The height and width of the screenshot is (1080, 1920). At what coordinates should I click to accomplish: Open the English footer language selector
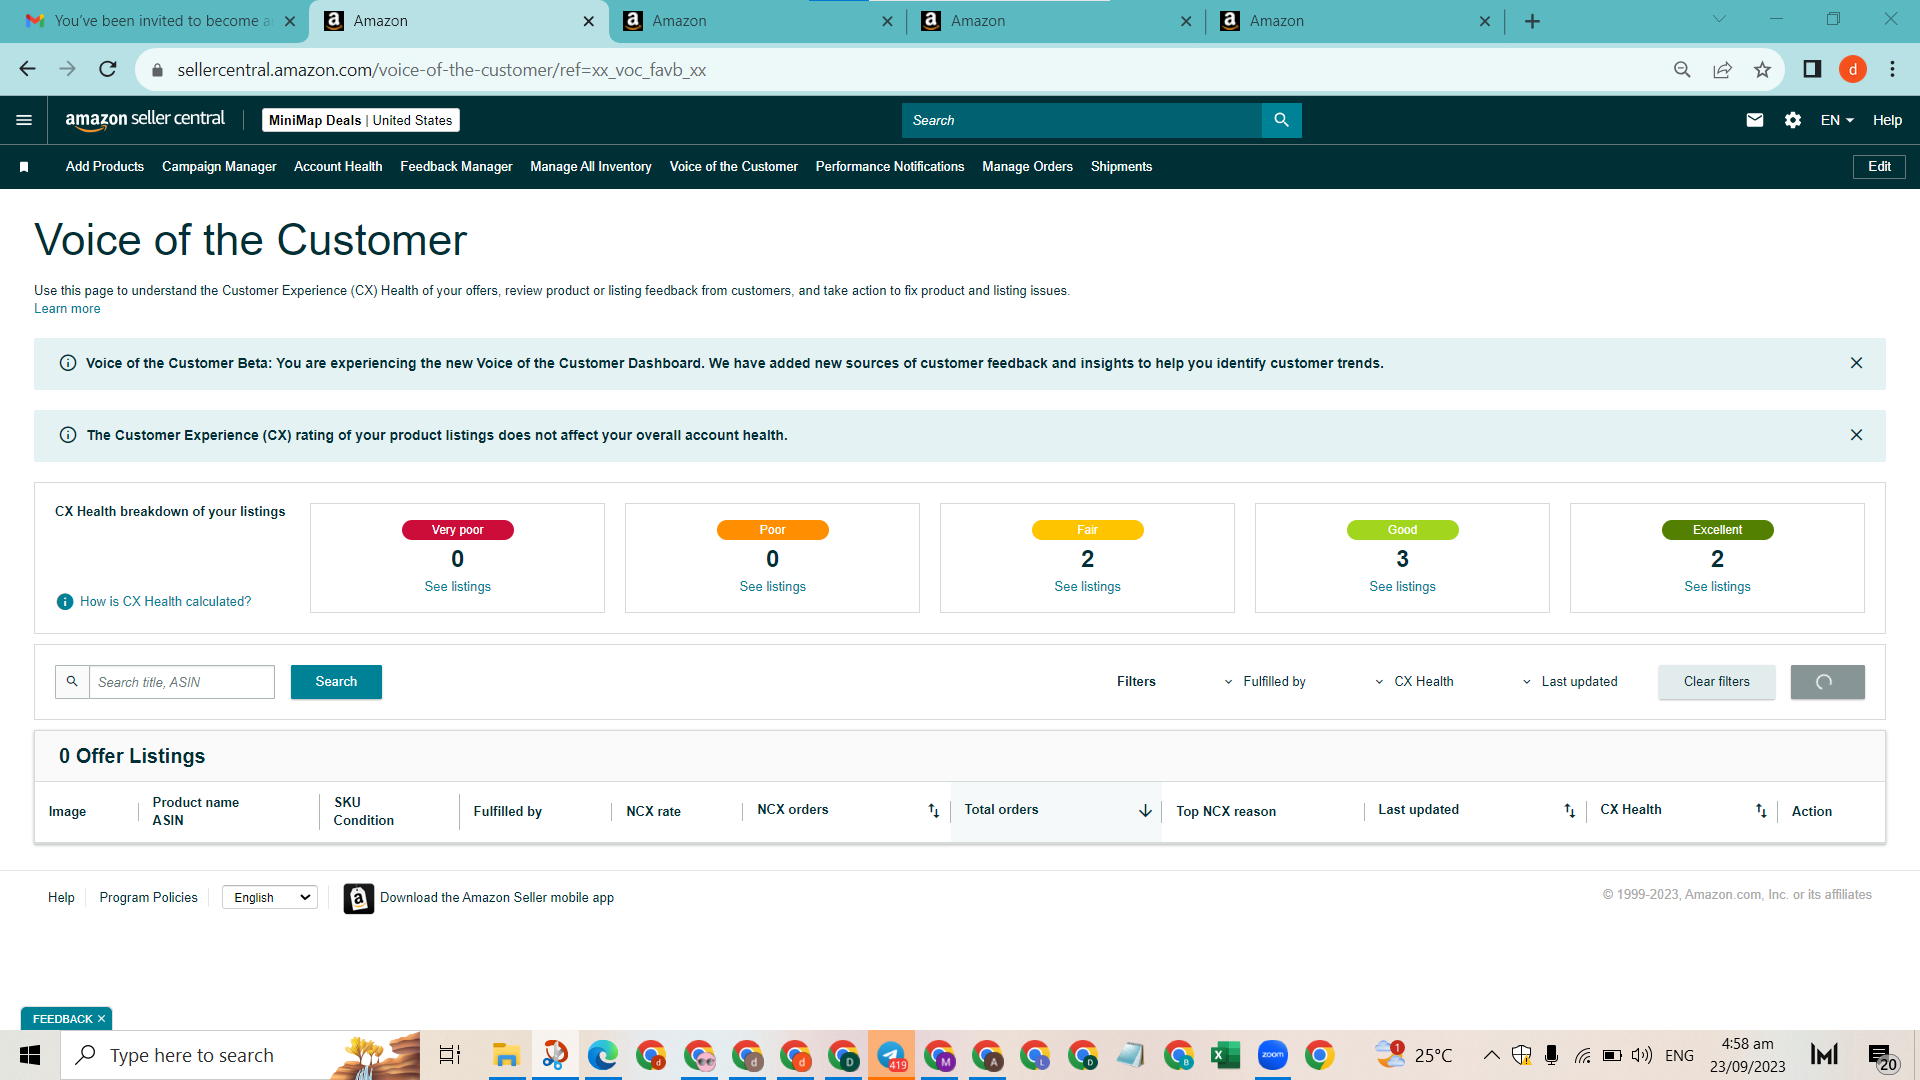click(270, 898)
